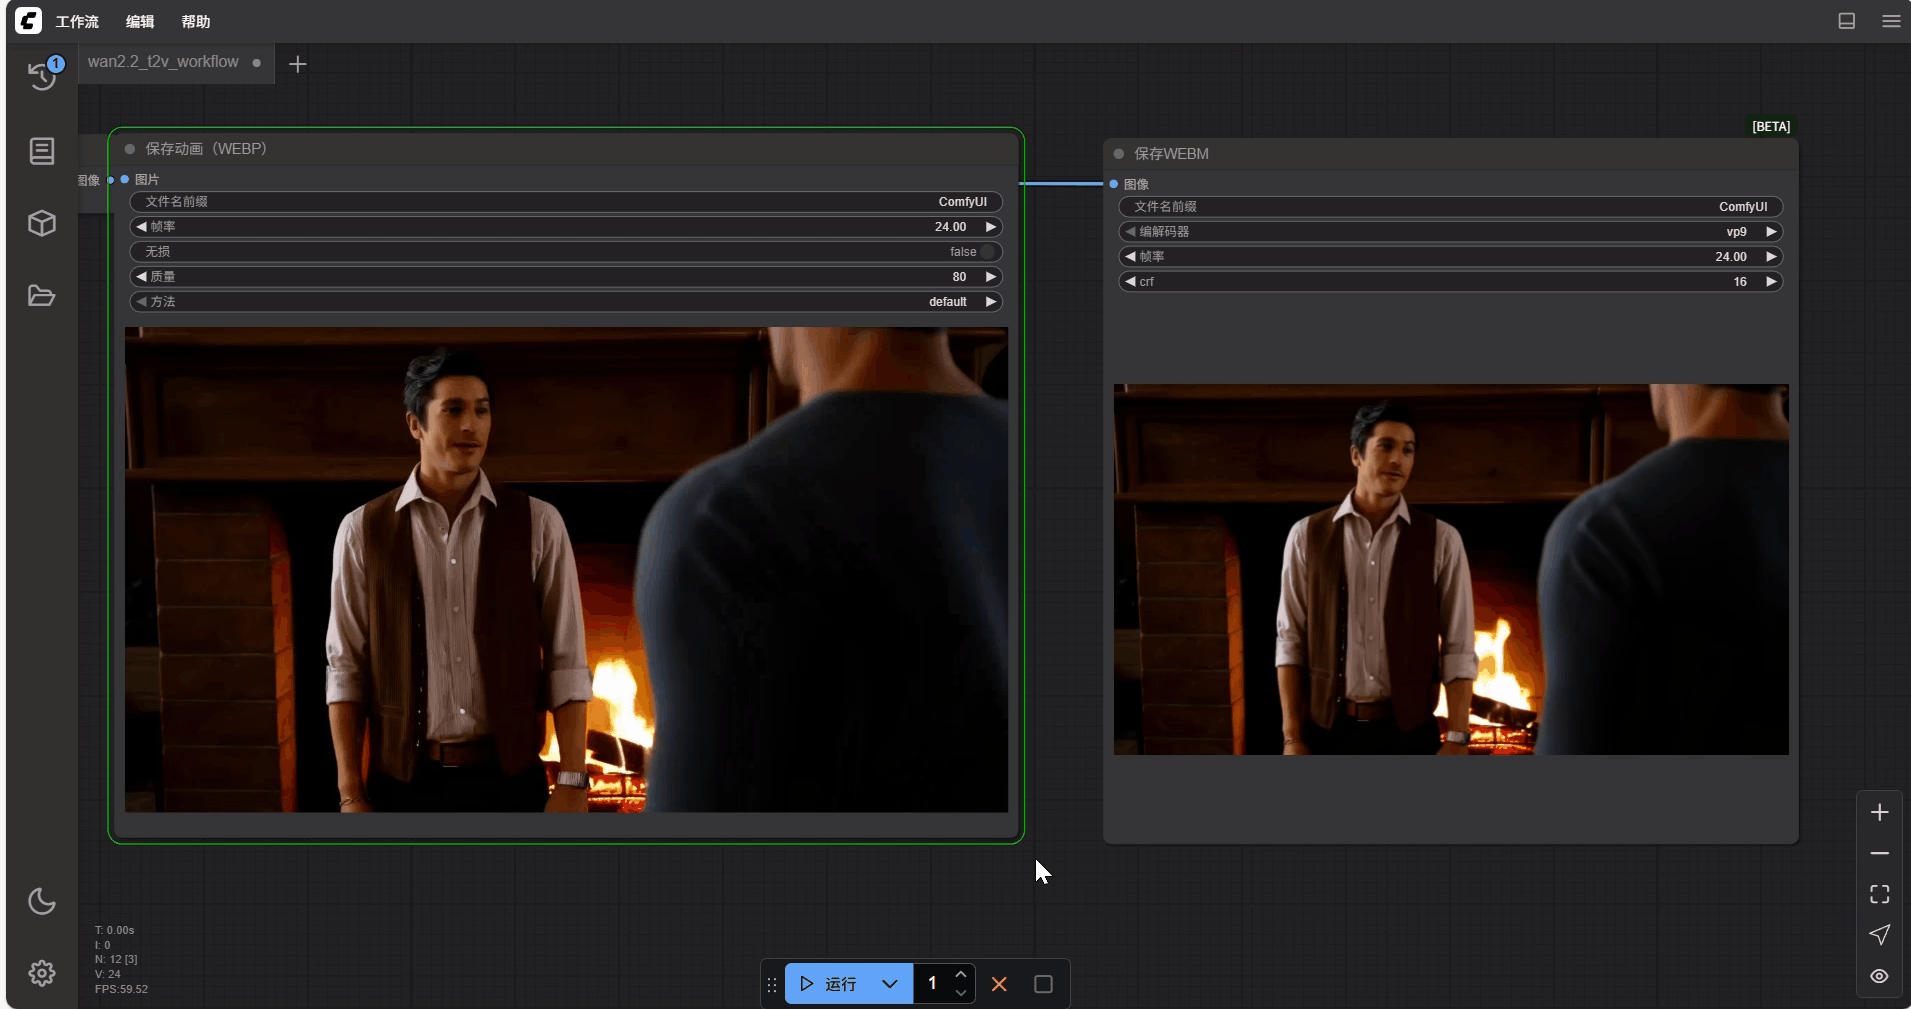The image size is (1911, 1009).
Task: Toggle the lossless (无损) switch
Action: coord(986,252)
